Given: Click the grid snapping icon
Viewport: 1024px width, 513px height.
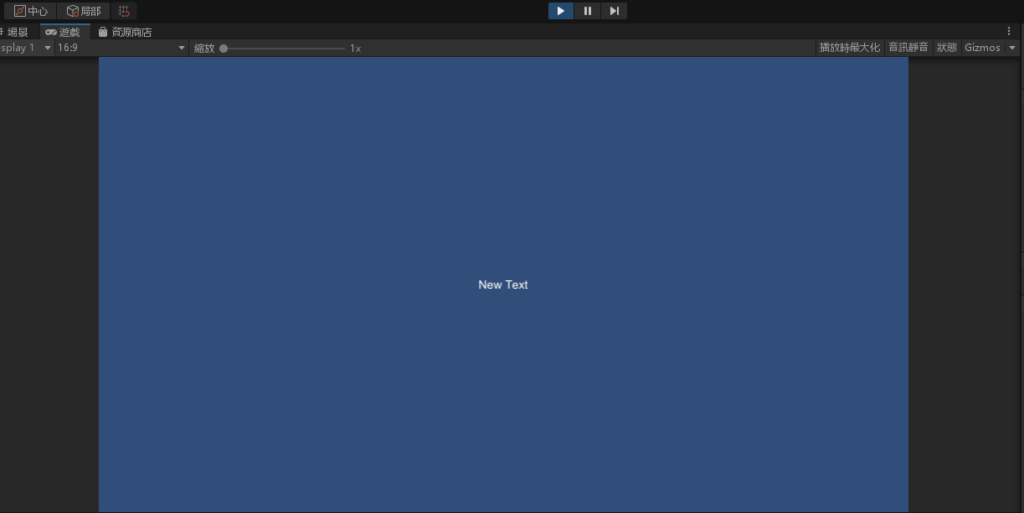Looking at the screenshot, I should (124, 11).
